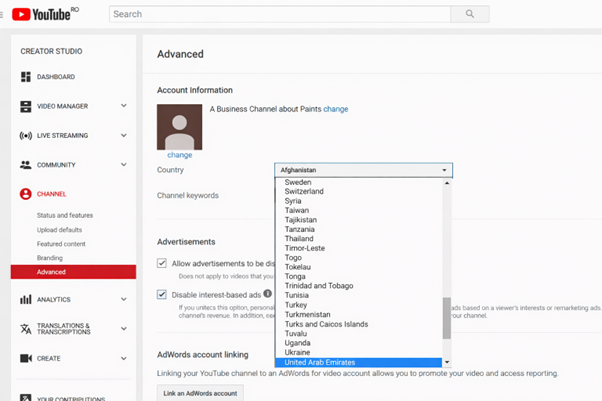Click the country list scrollbar thumb
Viewport: 602px width, 401px height.
(447, 318)
